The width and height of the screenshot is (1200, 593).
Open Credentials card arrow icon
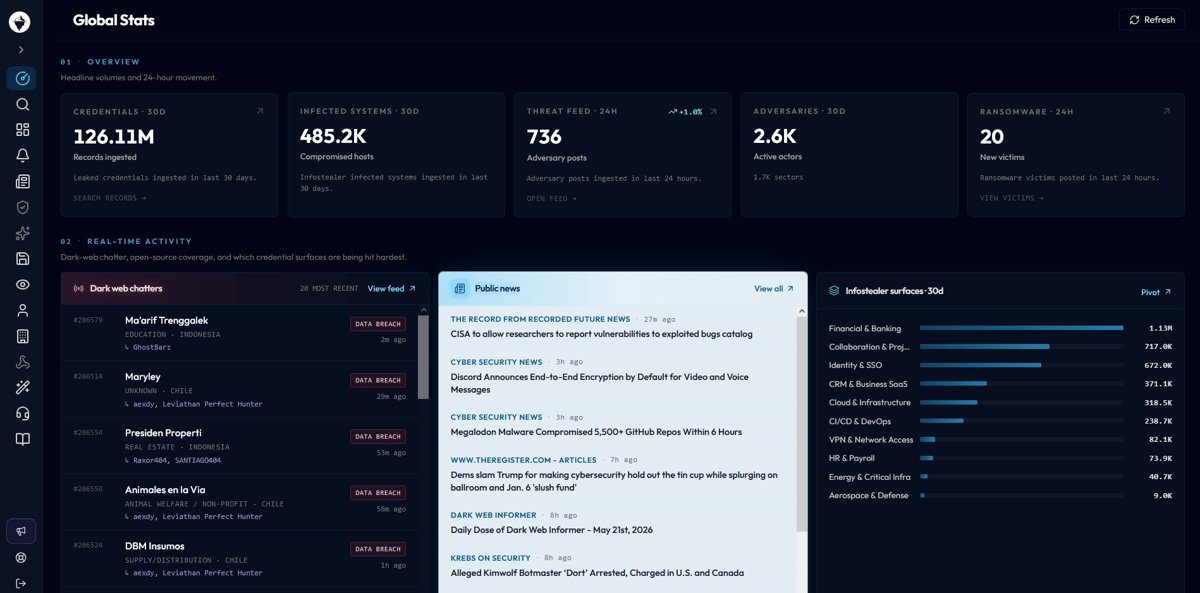260,111
